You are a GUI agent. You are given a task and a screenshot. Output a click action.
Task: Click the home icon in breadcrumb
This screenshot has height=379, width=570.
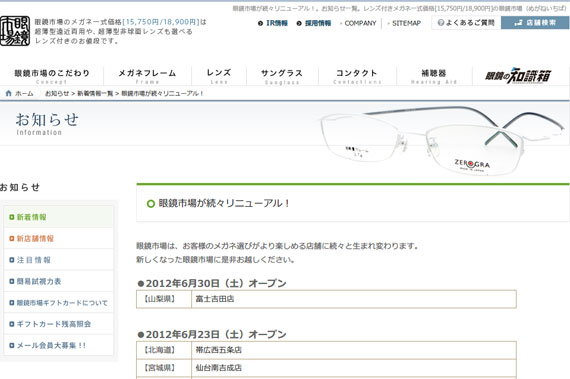[9, 93]
